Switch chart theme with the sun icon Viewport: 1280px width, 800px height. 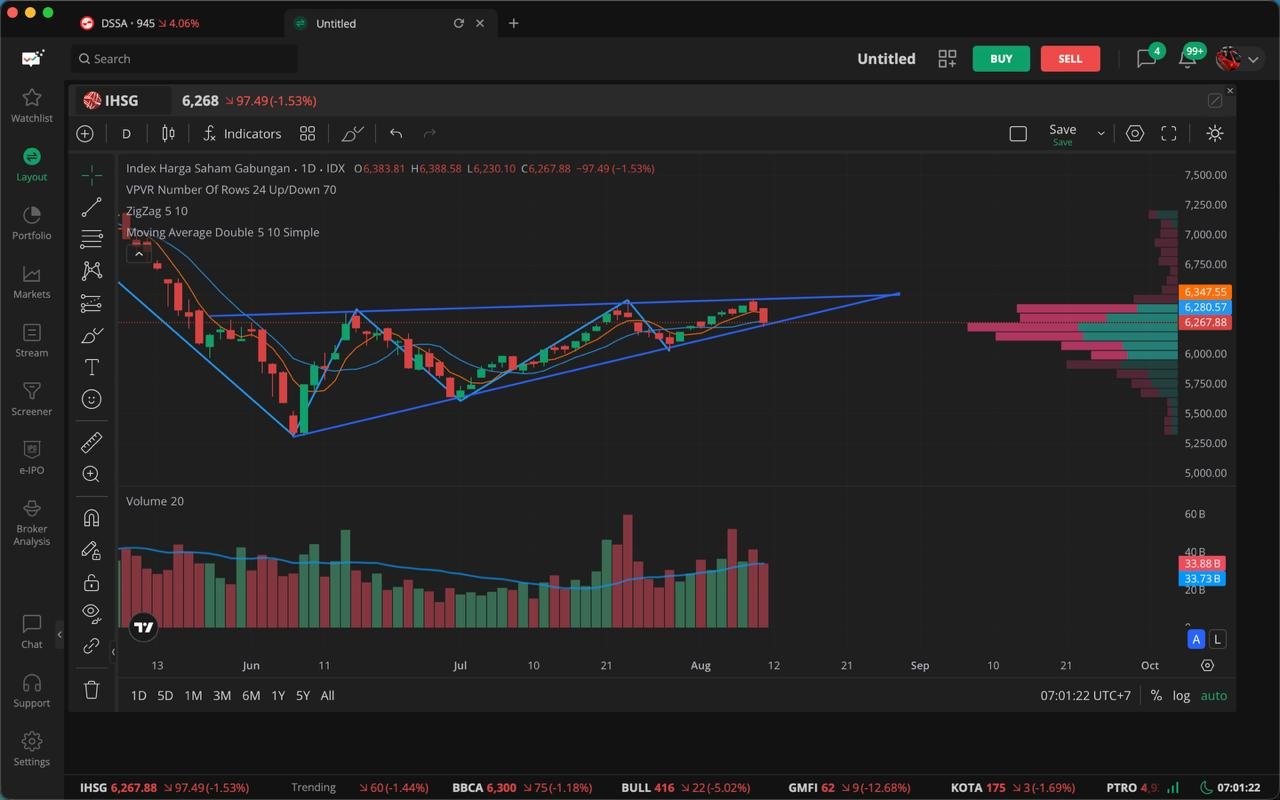pyautogui.click(x=1214, y=134)
